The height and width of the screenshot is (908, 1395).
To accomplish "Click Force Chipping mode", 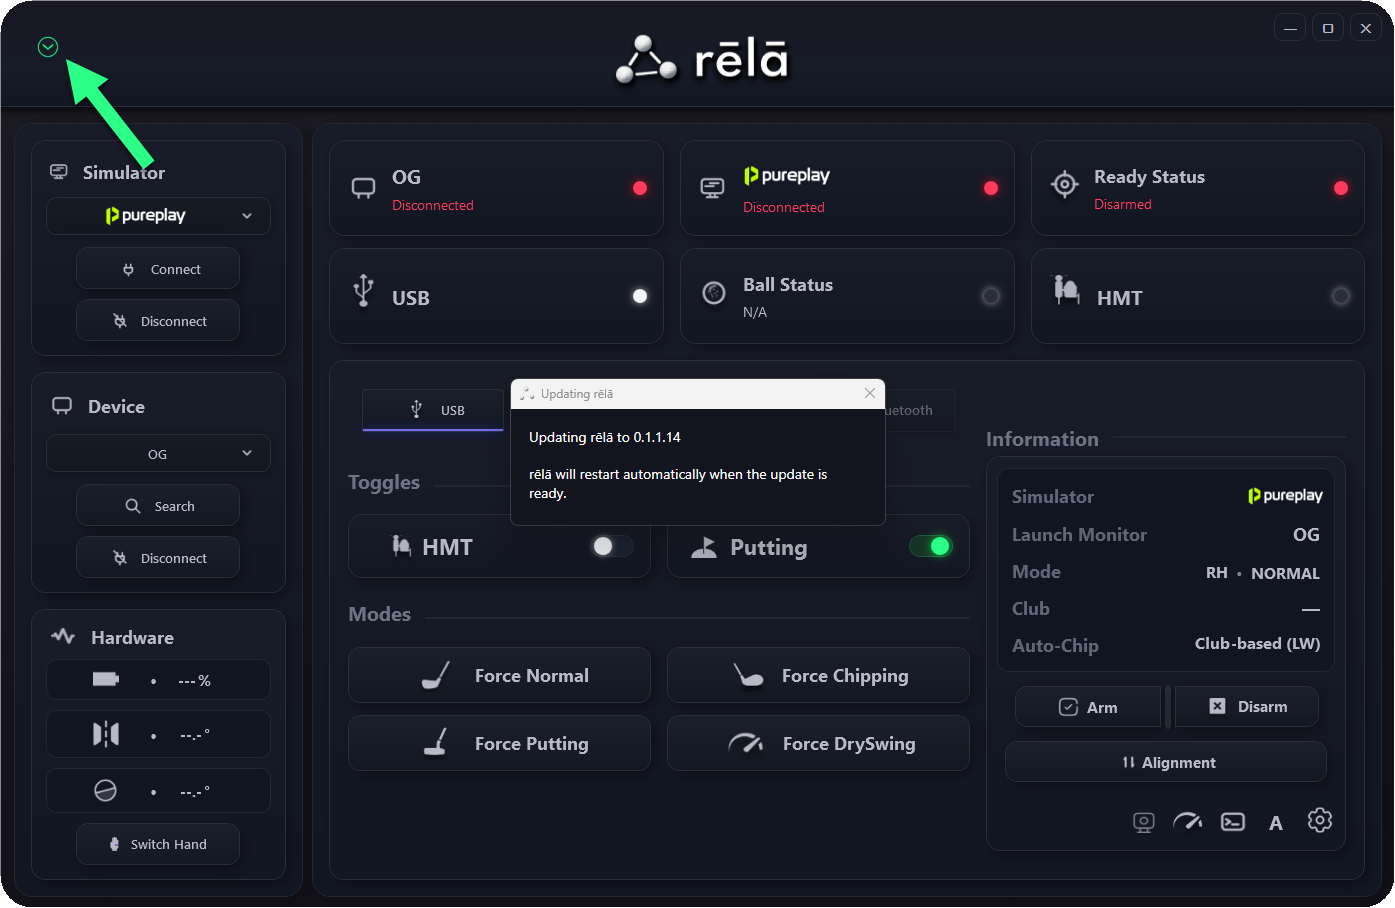I will pos(818,675).
